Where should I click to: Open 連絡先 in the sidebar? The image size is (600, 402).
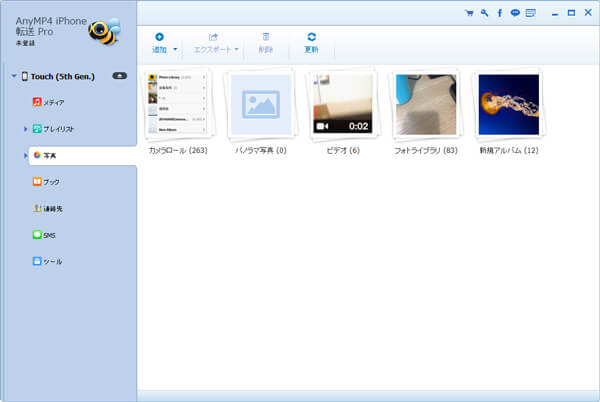[50, 208]
